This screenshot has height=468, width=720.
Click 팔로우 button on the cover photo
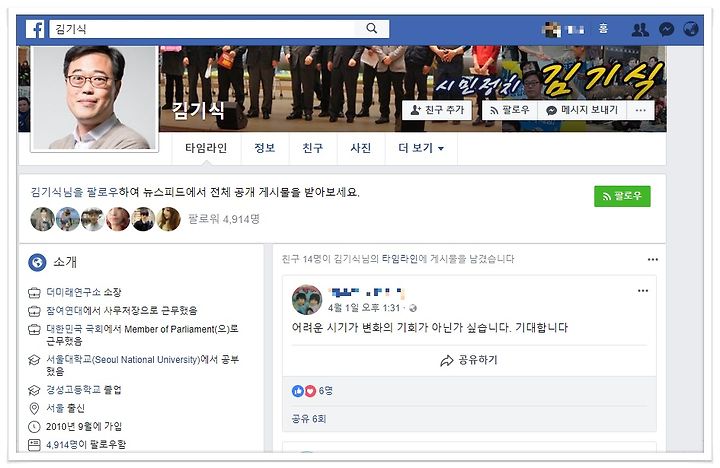pyautogui.click(x=509, y=110)
